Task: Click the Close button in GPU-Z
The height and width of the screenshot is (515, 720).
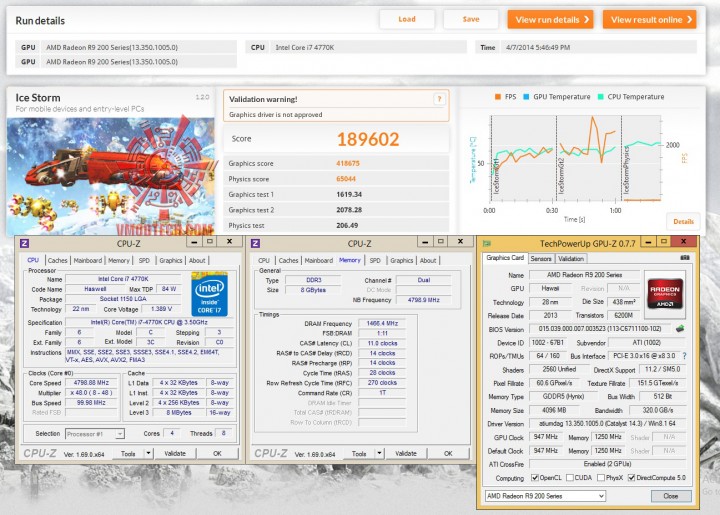Action: tap(671, 496)
